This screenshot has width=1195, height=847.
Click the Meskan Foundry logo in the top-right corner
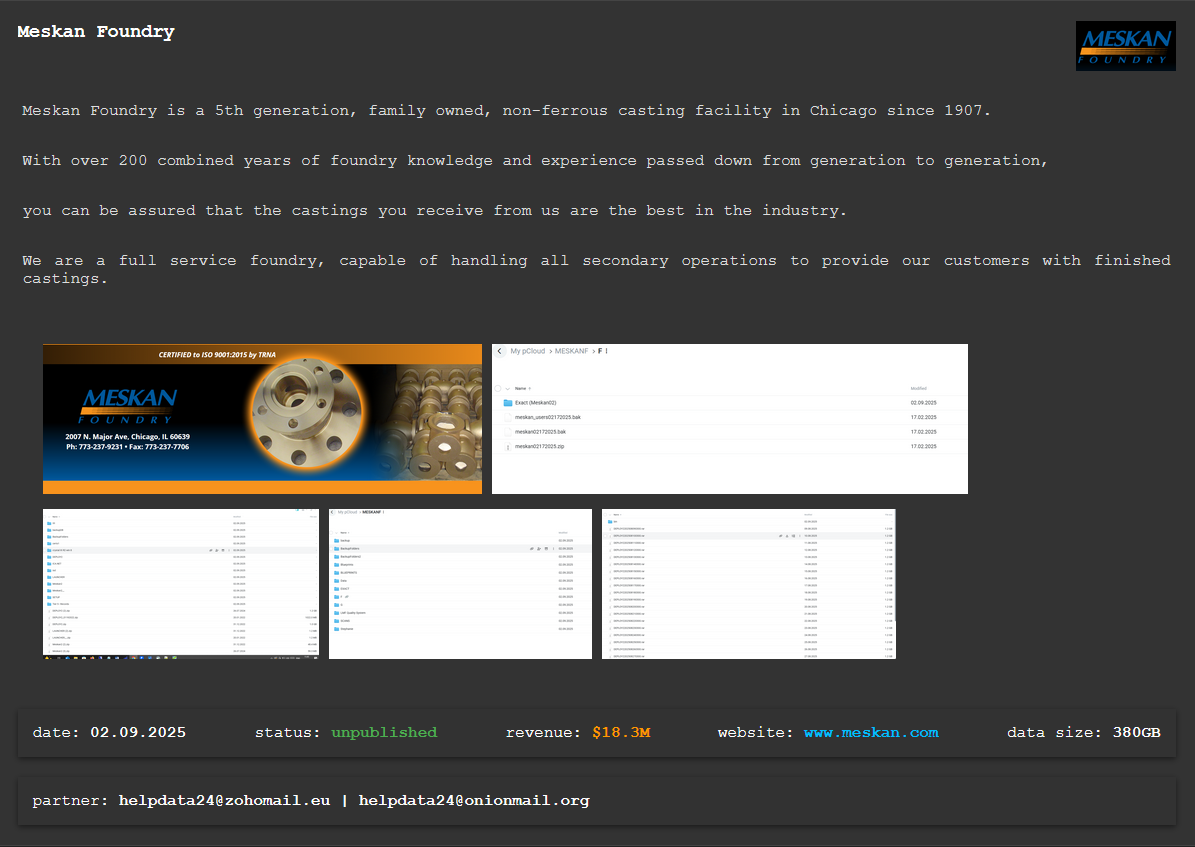point(1125,46)
